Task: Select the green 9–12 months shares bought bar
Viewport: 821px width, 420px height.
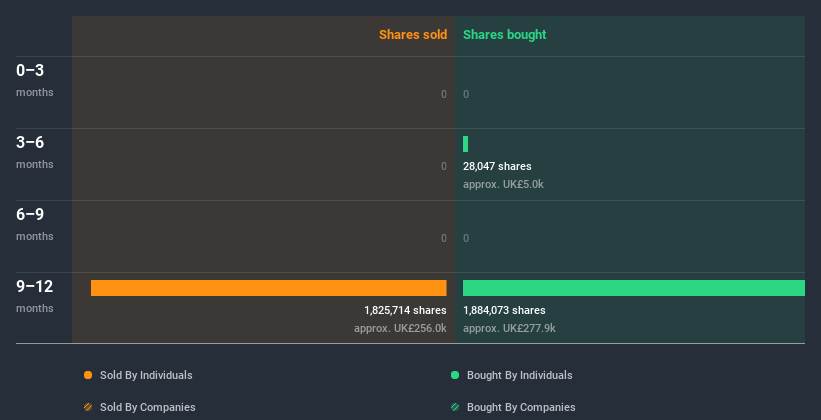Action: [634, 288]
